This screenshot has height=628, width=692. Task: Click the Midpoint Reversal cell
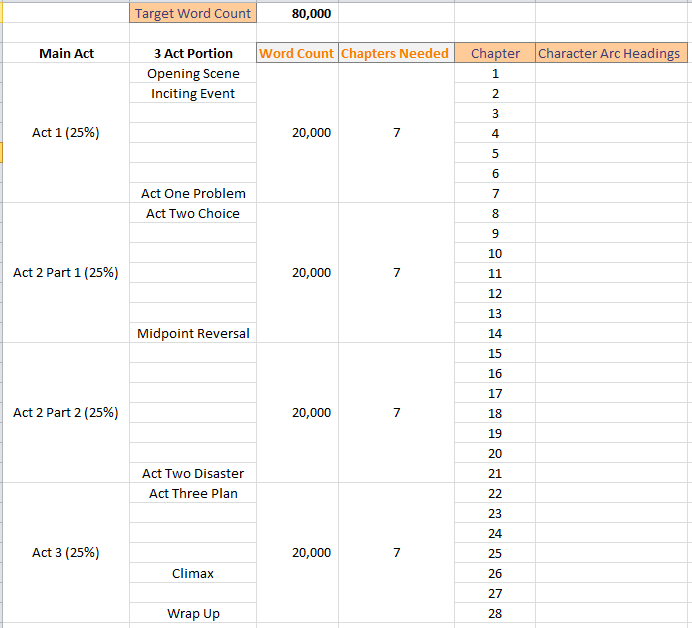pos(193,334)
